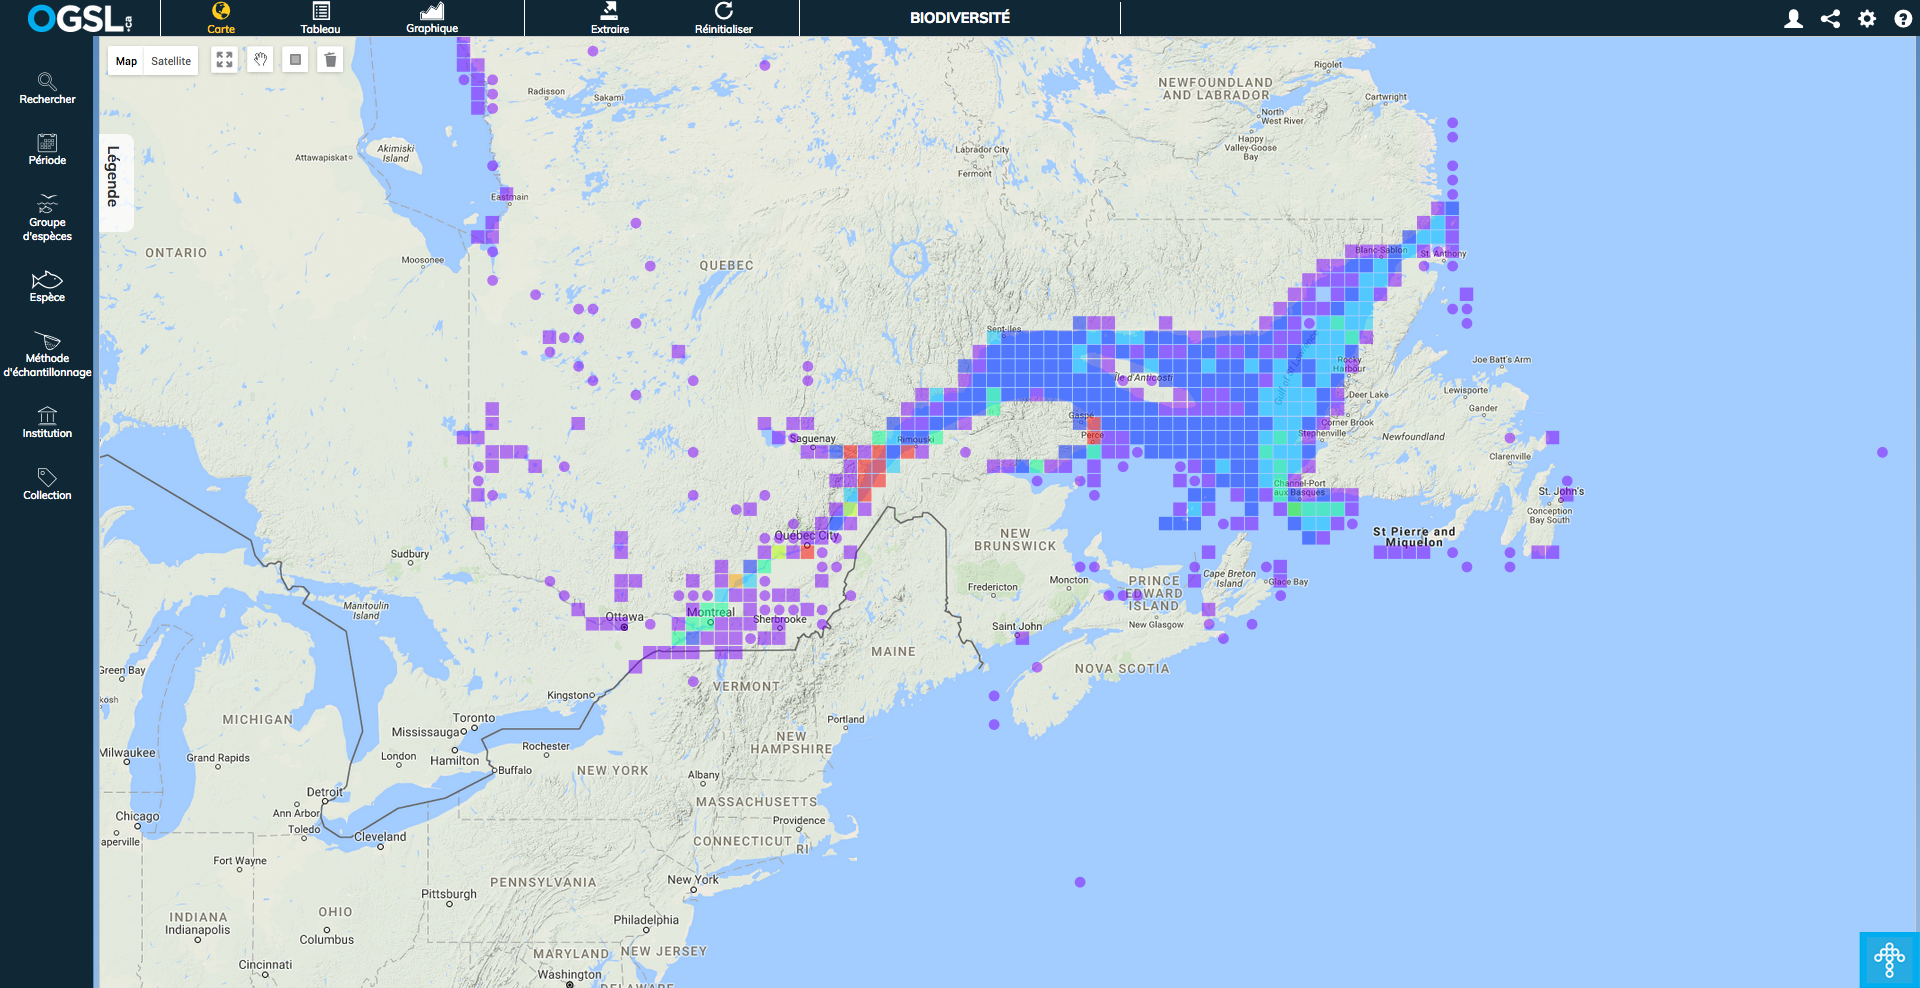Image resolution: width=1920 pixels, height=988 pixels.
Task: Click the Extraire button
Action: 609,18
